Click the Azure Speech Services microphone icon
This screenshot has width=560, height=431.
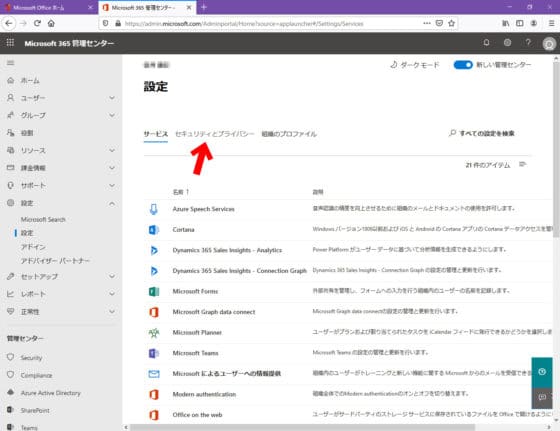[154, 209]
